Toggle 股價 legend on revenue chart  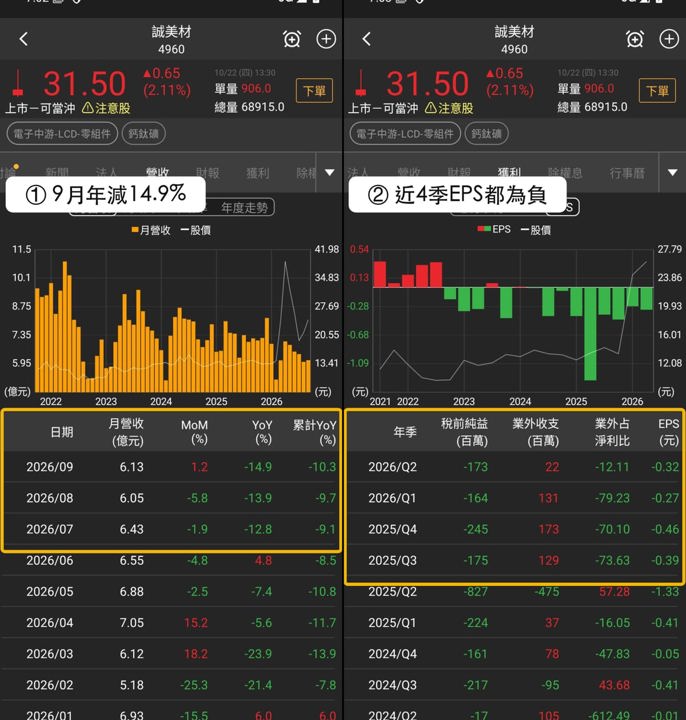(196, 230)
